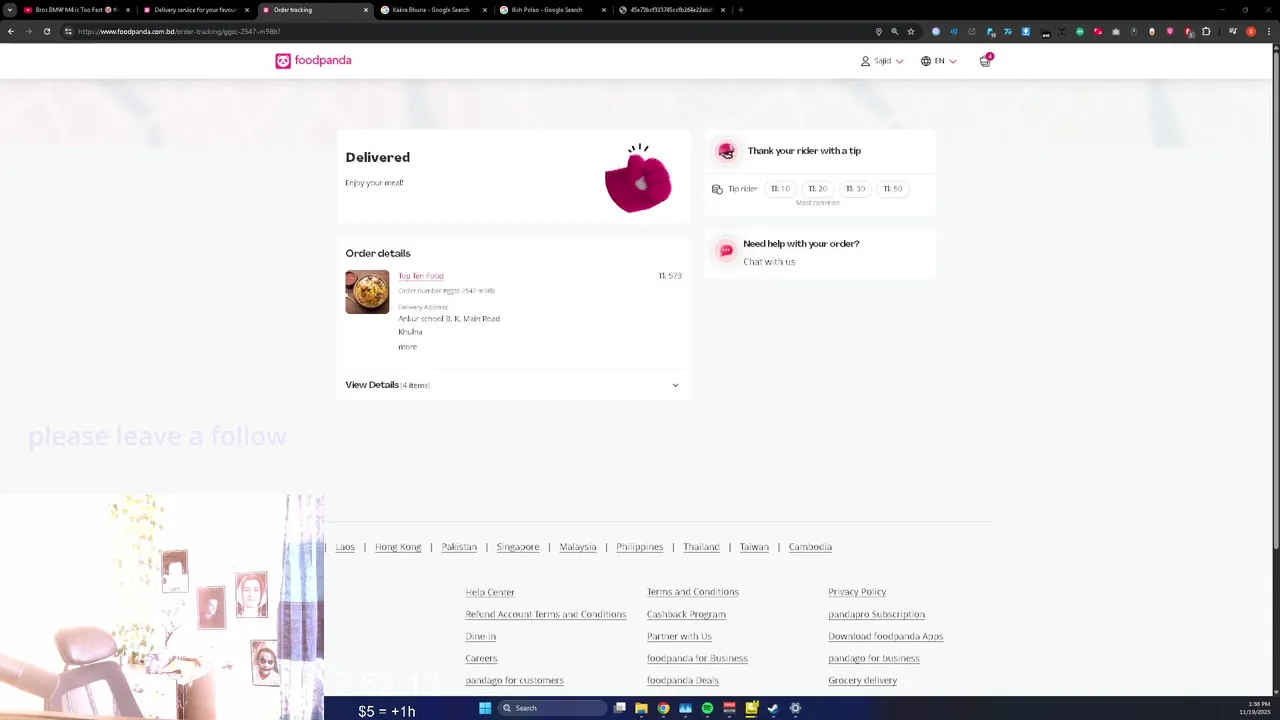Click the site information icon beside URL
This screenshot has height=720, width=1280.
68,32
